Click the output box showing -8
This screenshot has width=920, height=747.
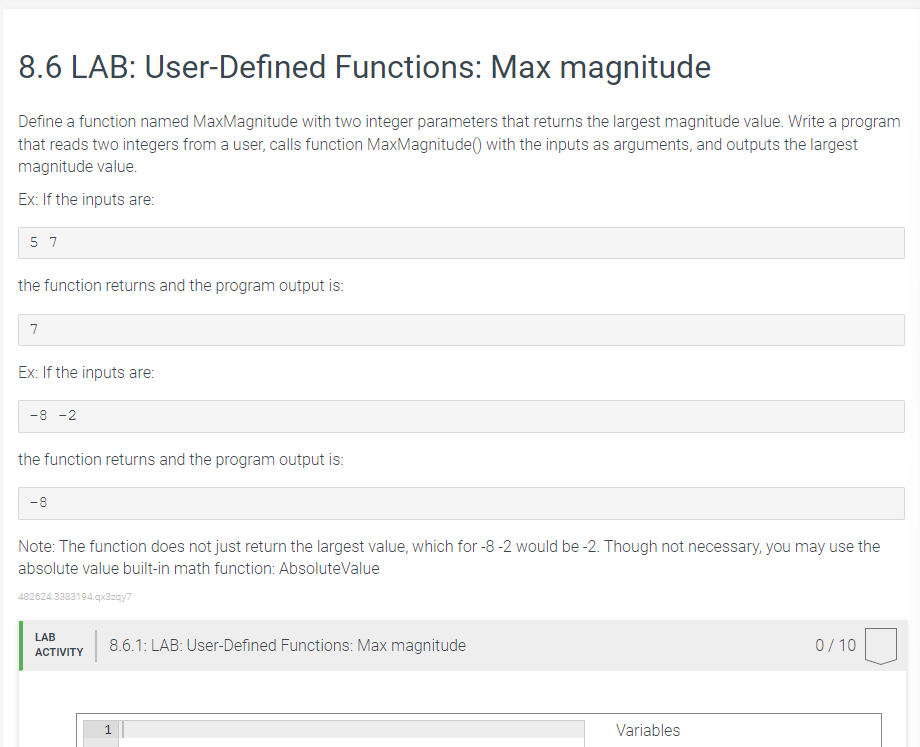[x=461, y=503]
